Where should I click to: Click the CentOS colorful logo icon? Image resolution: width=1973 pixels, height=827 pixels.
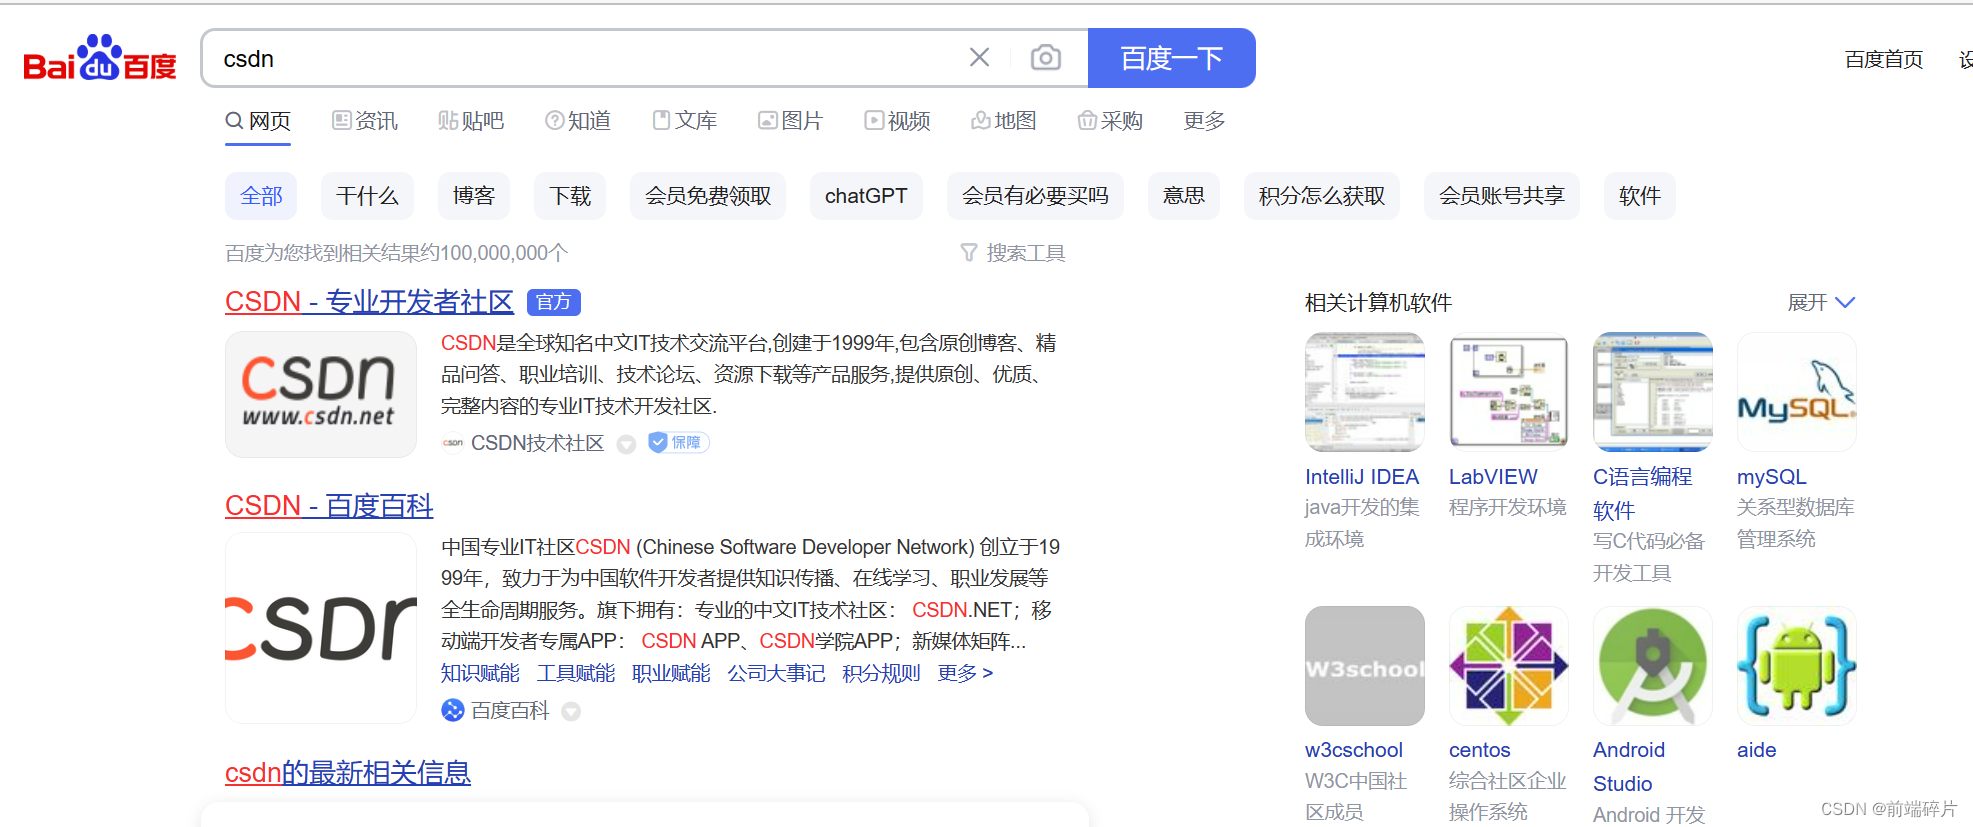pos(1509,666)
